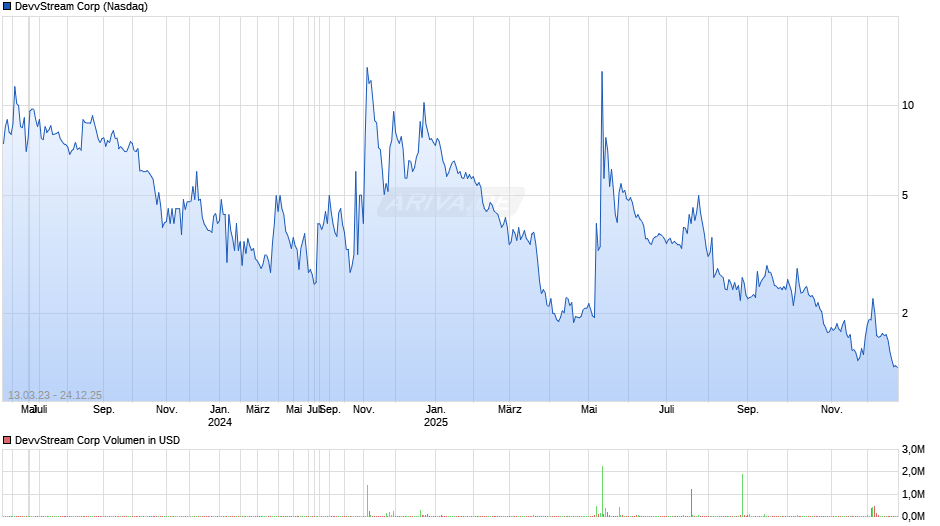Click the 'März' label after Jan. 2025
This screenshot has width=940, height=526.
tap(510, 410)
